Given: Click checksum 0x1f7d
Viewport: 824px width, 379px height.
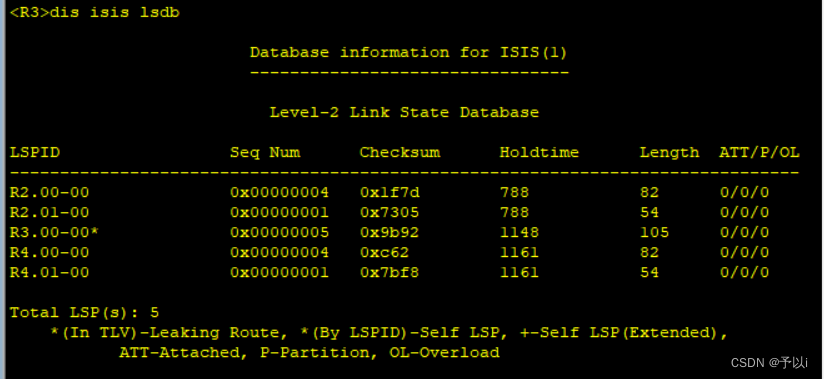Looking at the screenshot, I should click(x=389, y=193).
